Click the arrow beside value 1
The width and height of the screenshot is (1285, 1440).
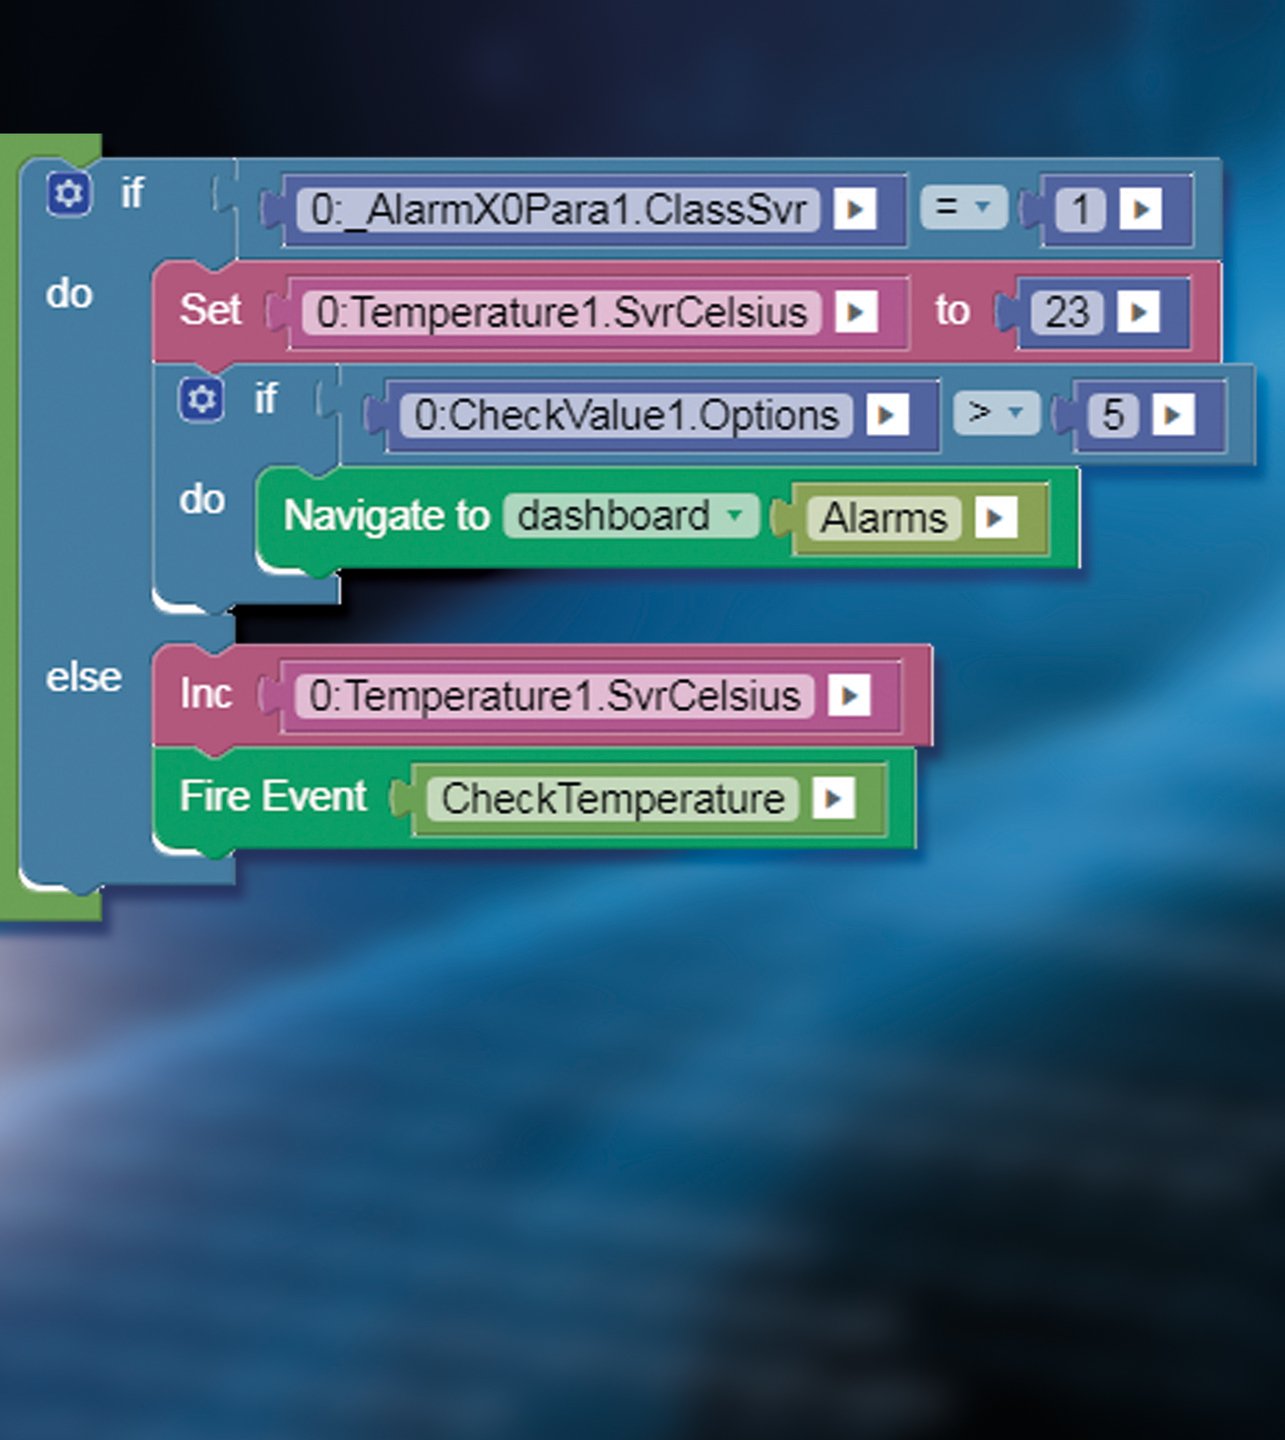click(x=1140, y=210)
